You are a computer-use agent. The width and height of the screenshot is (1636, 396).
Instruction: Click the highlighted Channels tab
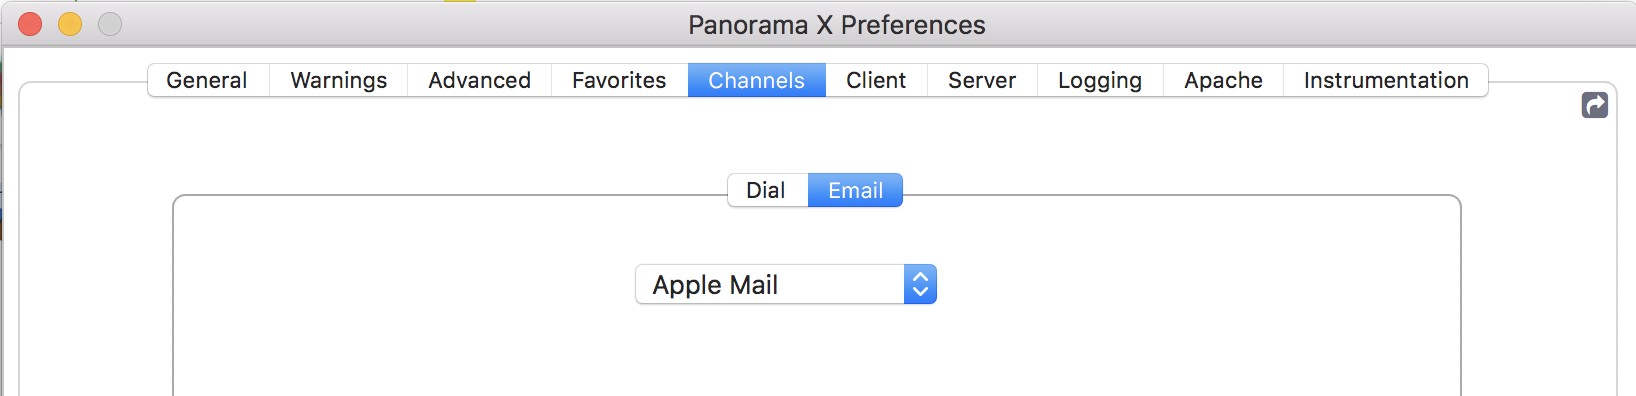pyautogui.click(x=757, y=80)
